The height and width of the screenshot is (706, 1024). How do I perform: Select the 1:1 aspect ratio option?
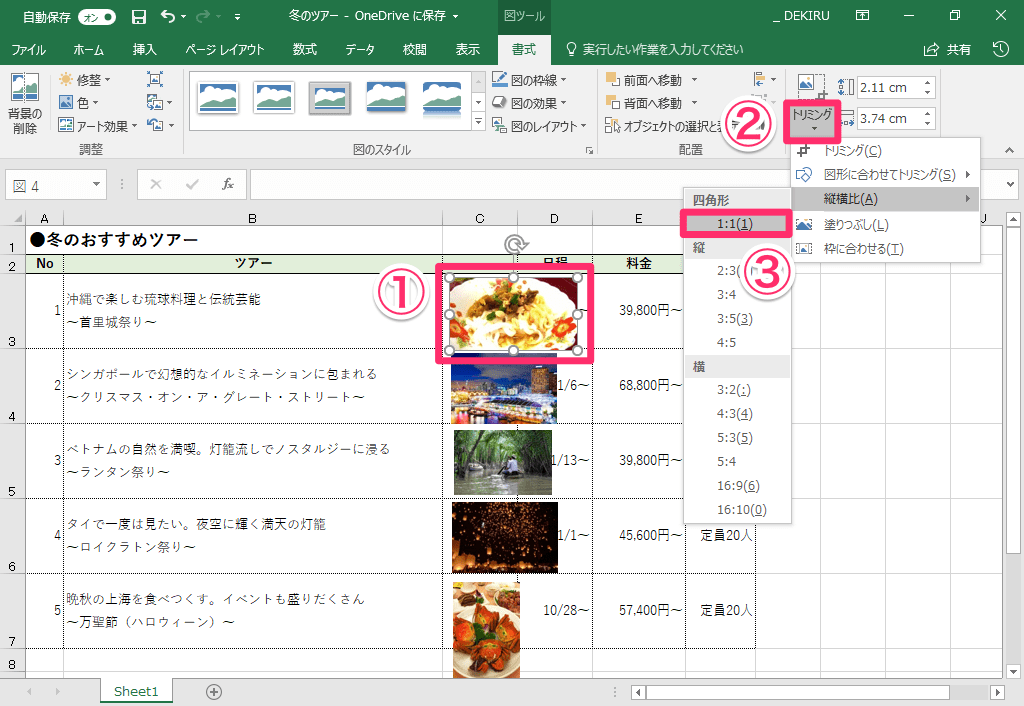coord(736,224)
